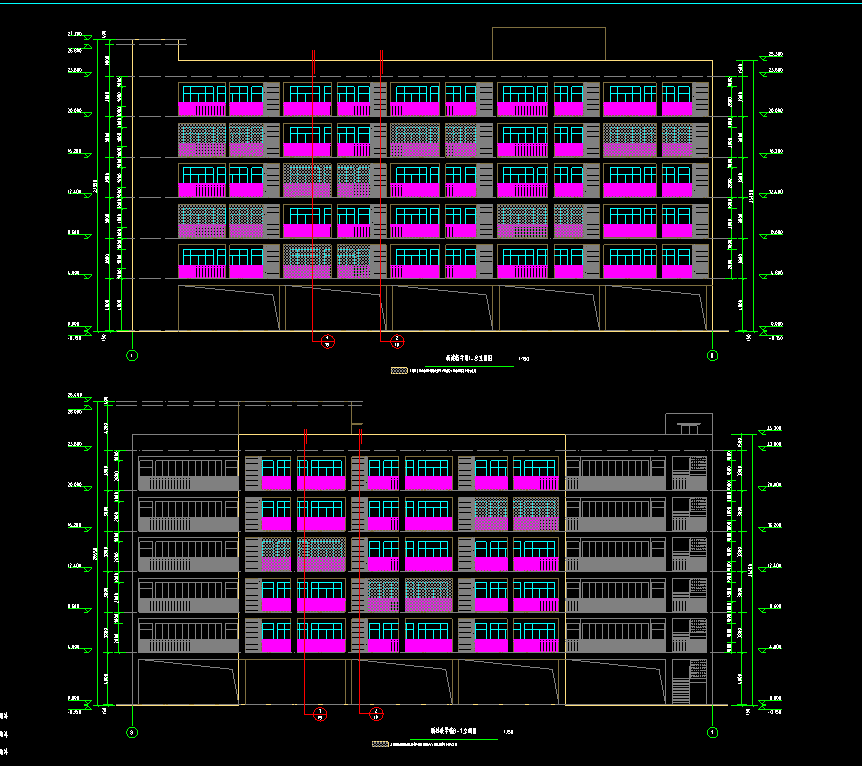Select top-left magenta balcony panel on top elevation
This screenshot has width=862, height=766.
pos(202,108)
